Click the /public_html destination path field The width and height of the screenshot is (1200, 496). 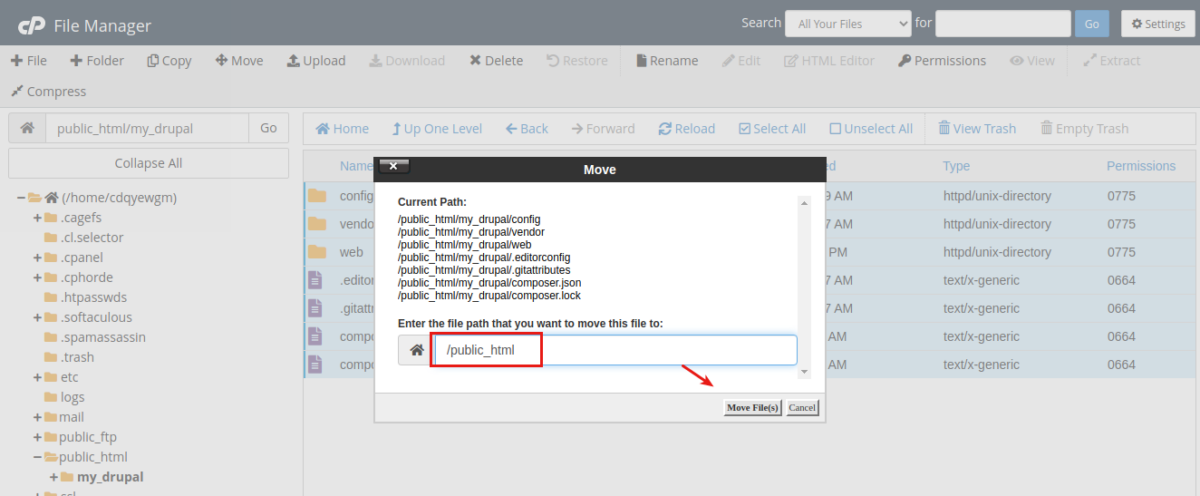pyautogui.click(x=615, y=350)
